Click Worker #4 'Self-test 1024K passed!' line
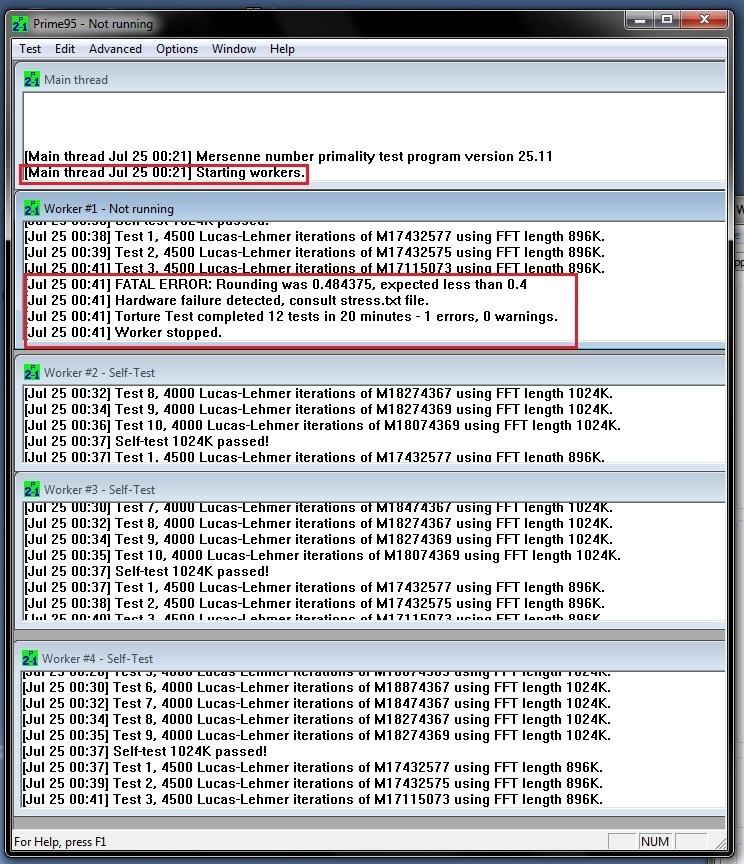Viewport: 744px width, 864px height. 144,751
